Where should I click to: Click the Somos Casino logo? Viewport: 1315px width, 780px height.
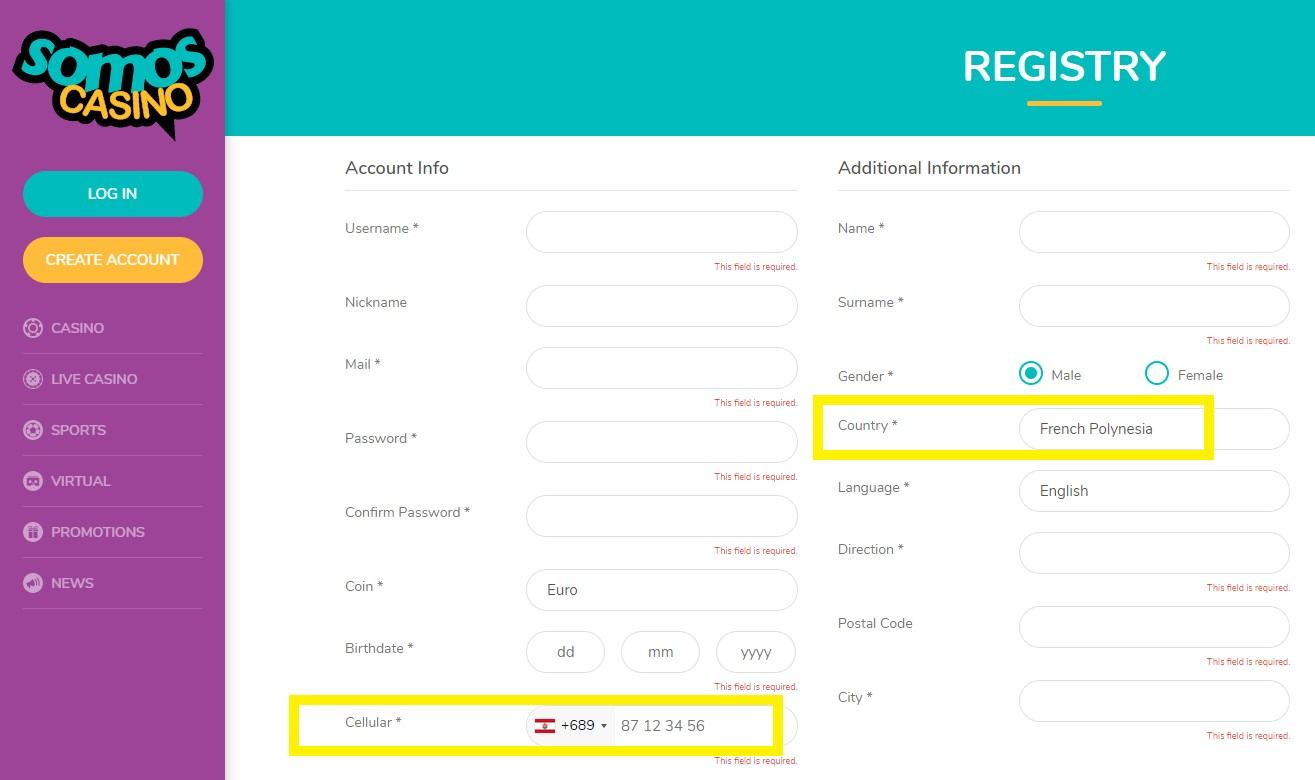click(112, 82)
